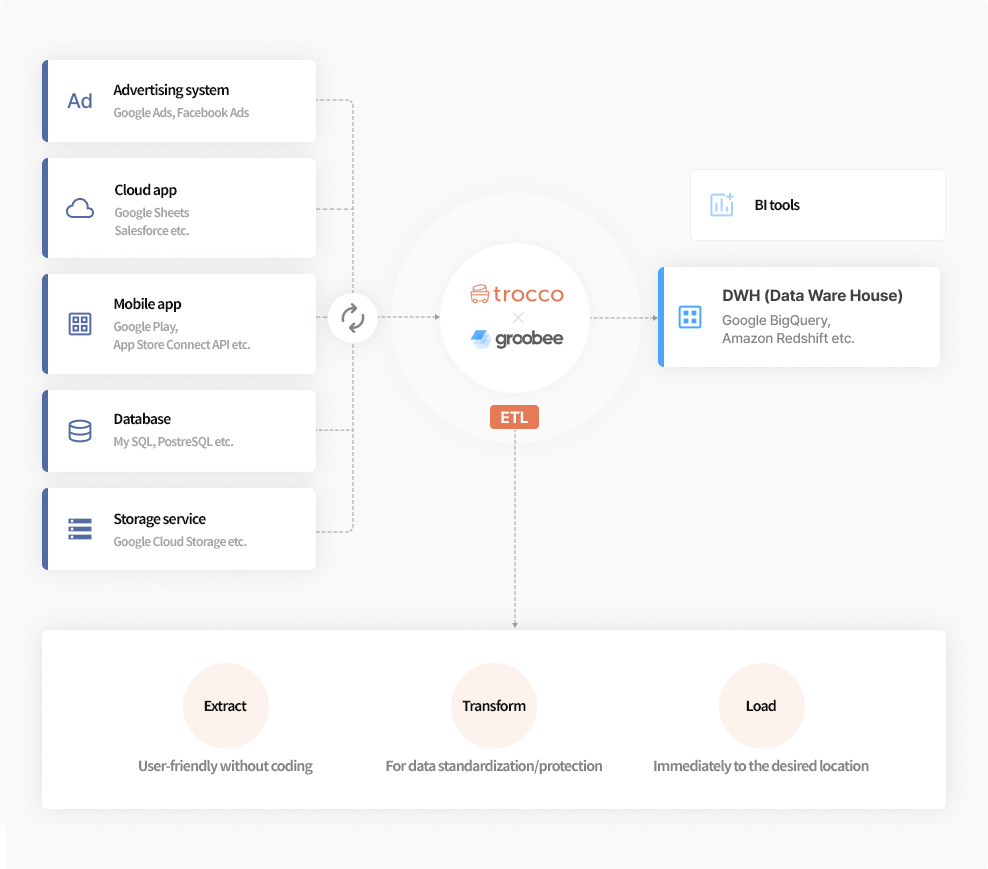Click the groobee logo
This screenshot has width=988, height=869.
(517, 338)
